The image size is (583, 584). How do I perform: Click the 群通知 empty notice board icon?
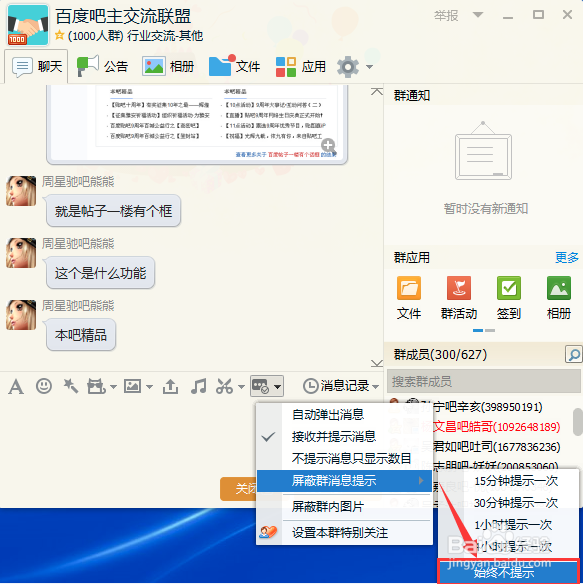coord(483,150)
